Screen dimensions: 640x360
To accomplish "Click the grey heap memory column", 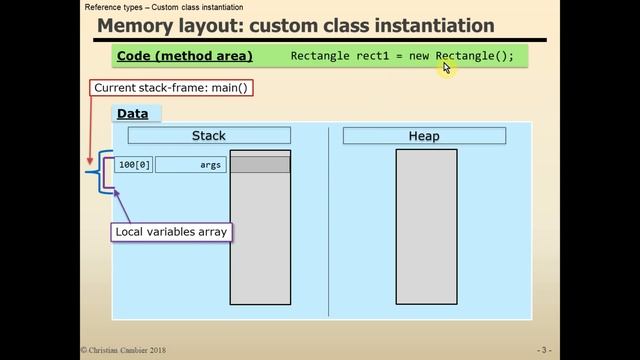I will (x=426, y=227).
